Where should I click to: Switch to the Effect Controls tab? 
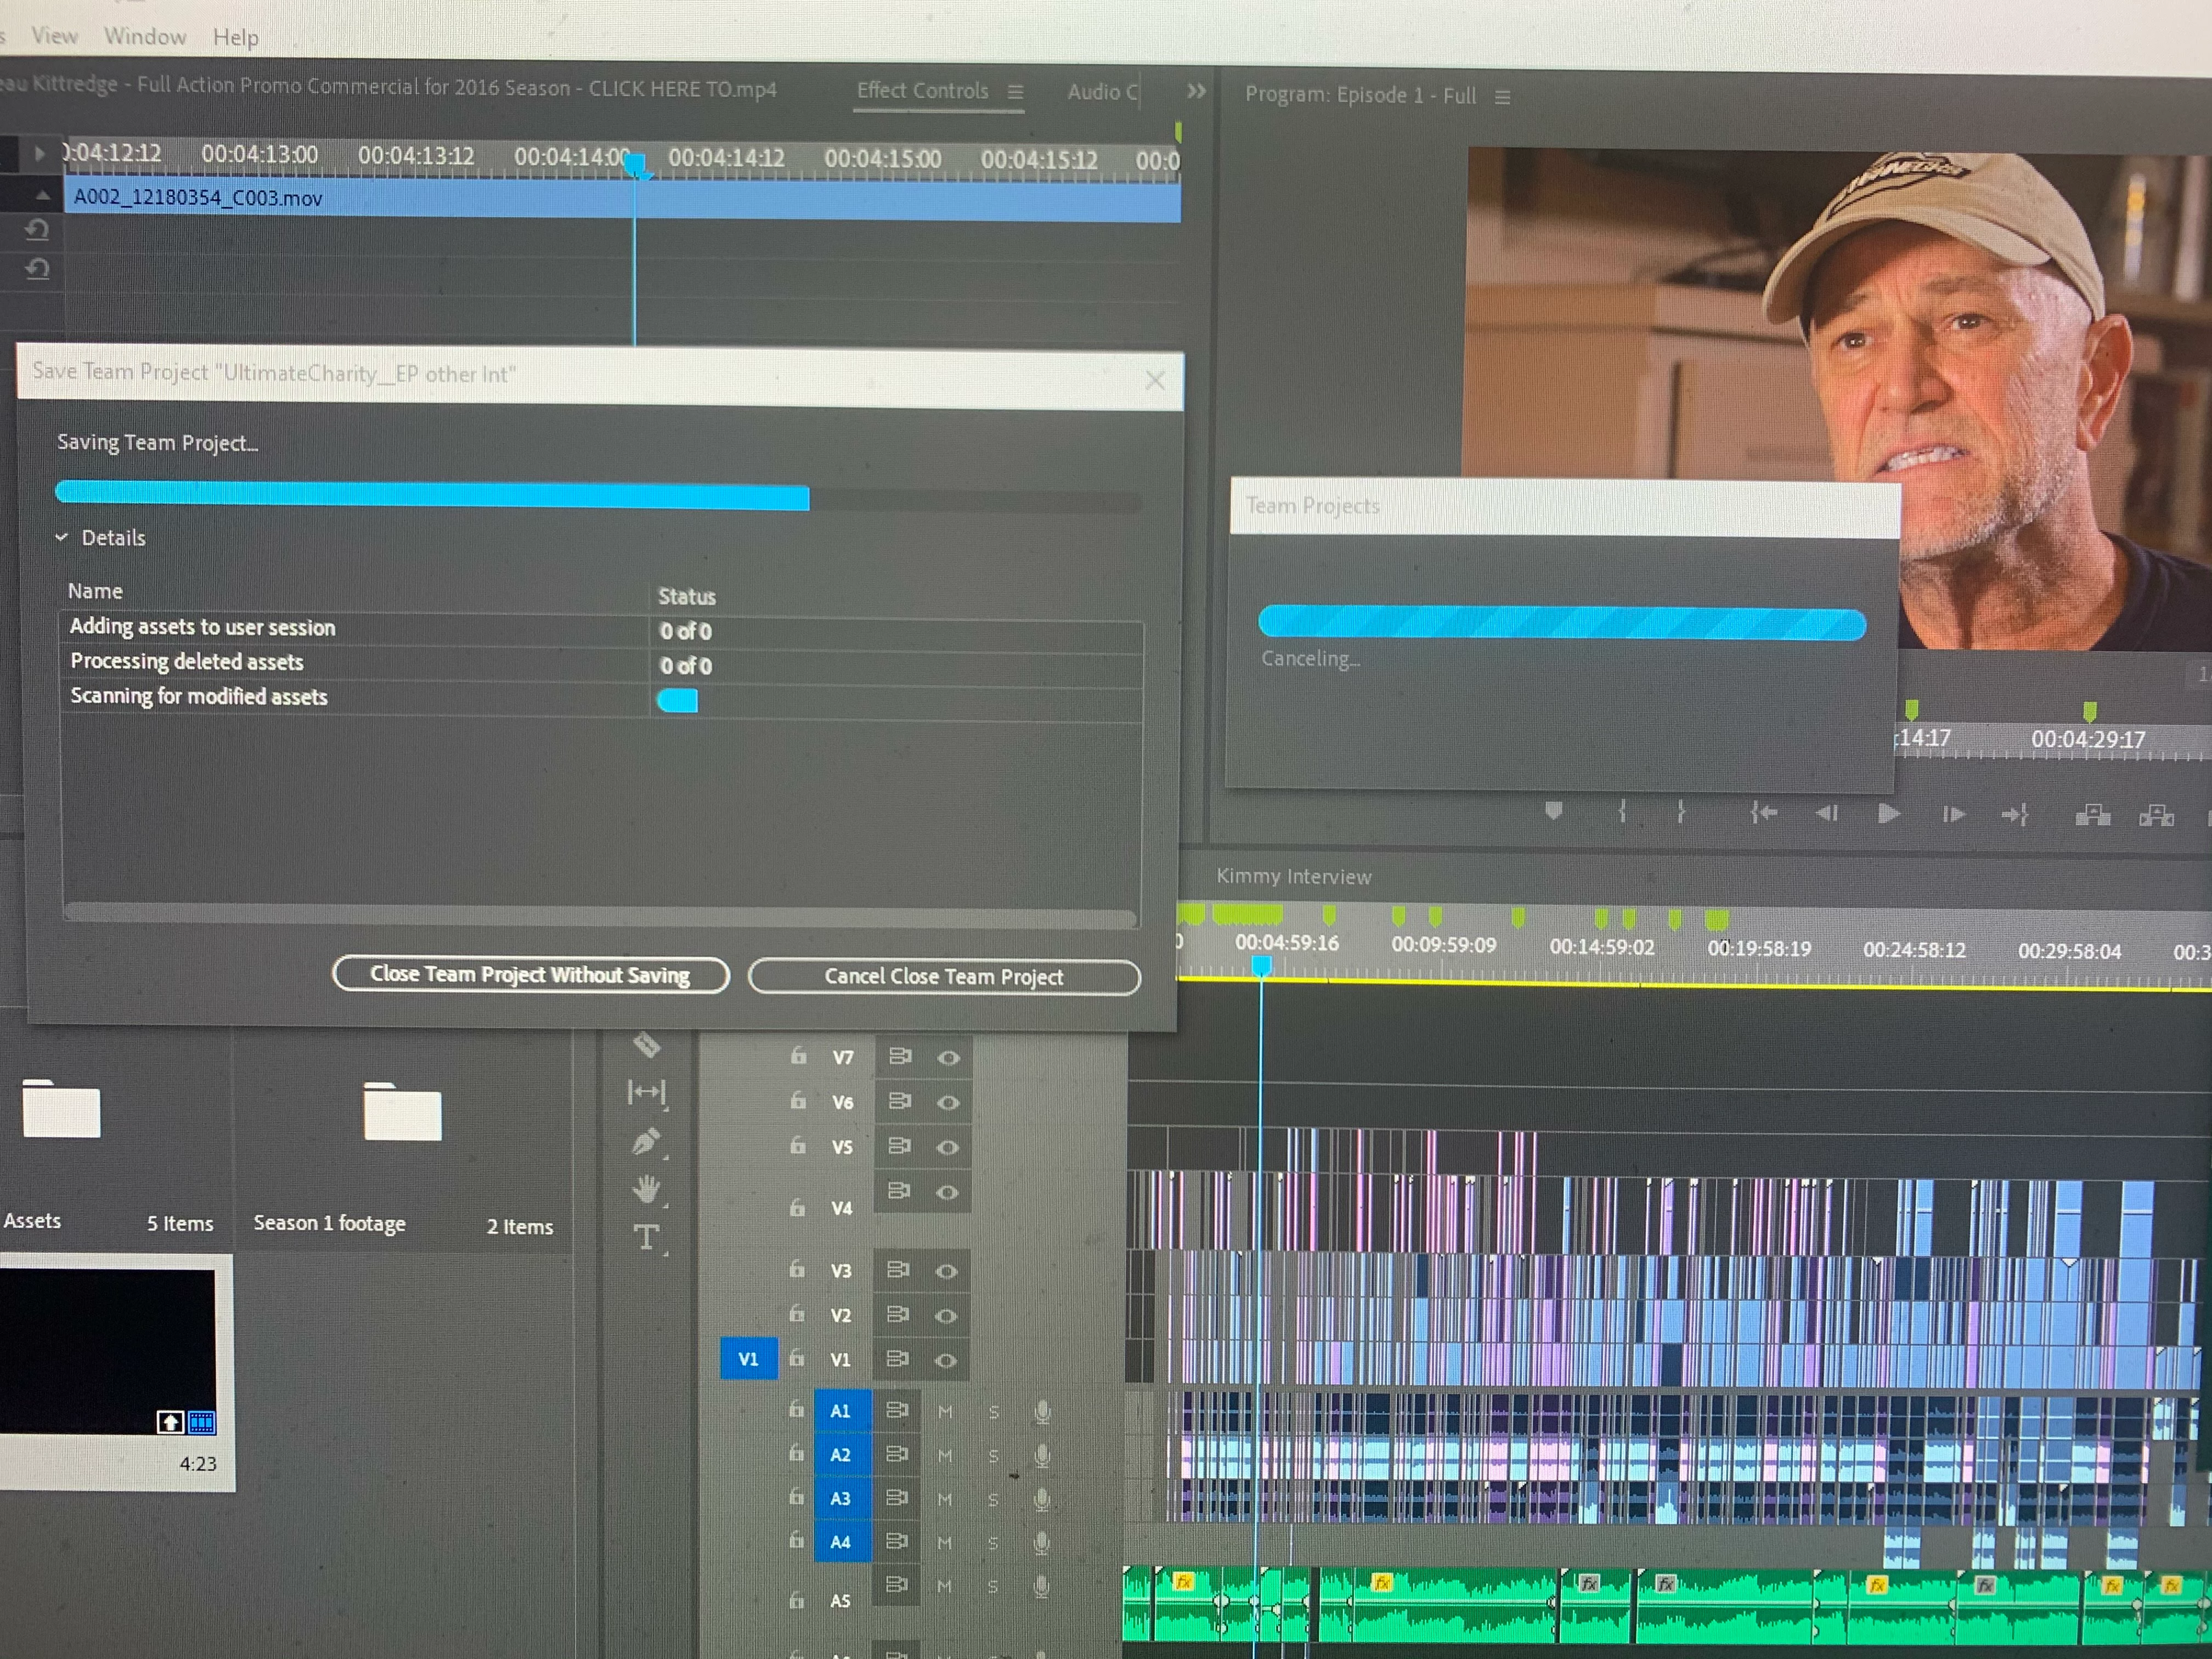922,90
